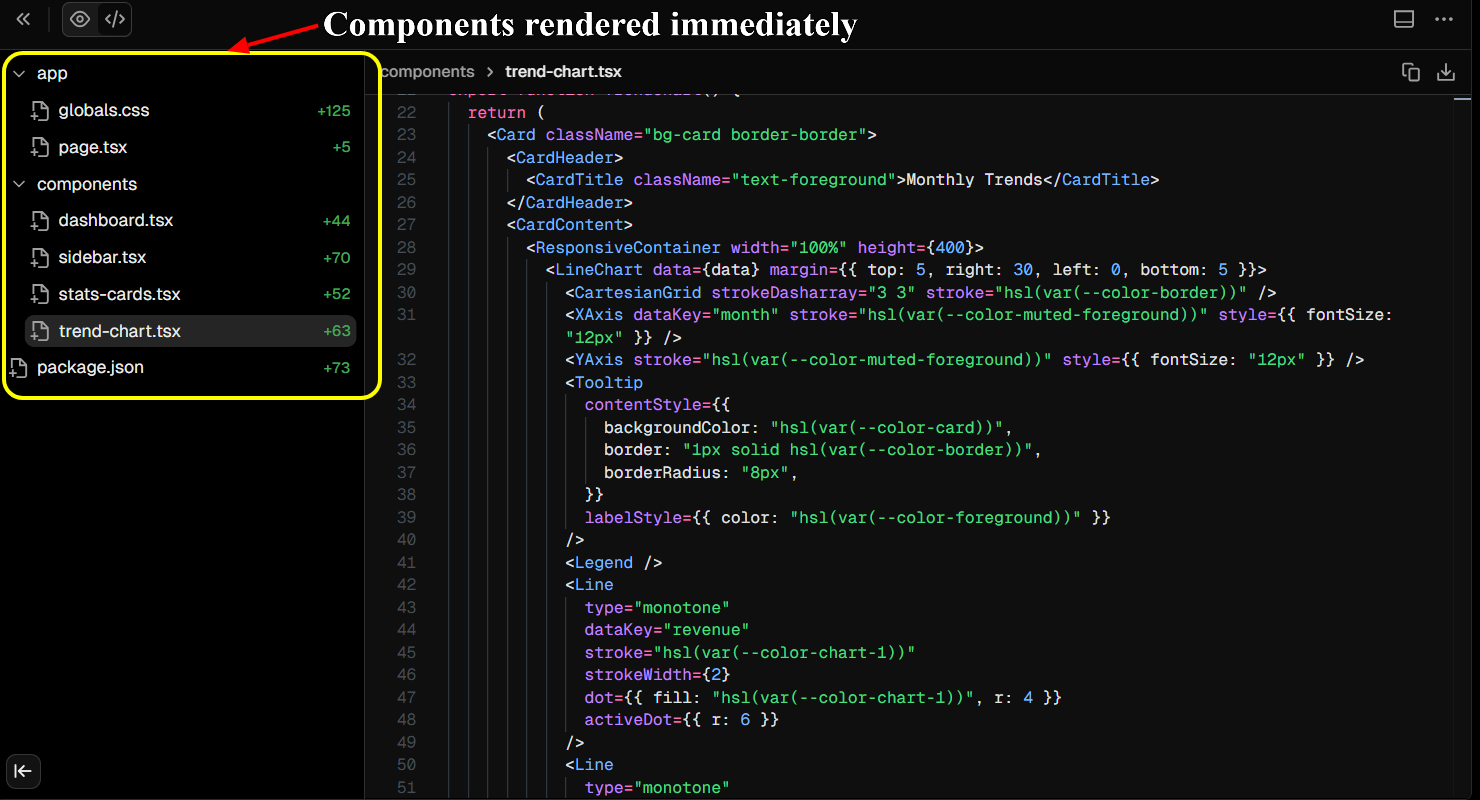Copy the file contents with copy icon
Image resolution: width=1480 pixels, height=800 pixels.
tap(1410, 72)
